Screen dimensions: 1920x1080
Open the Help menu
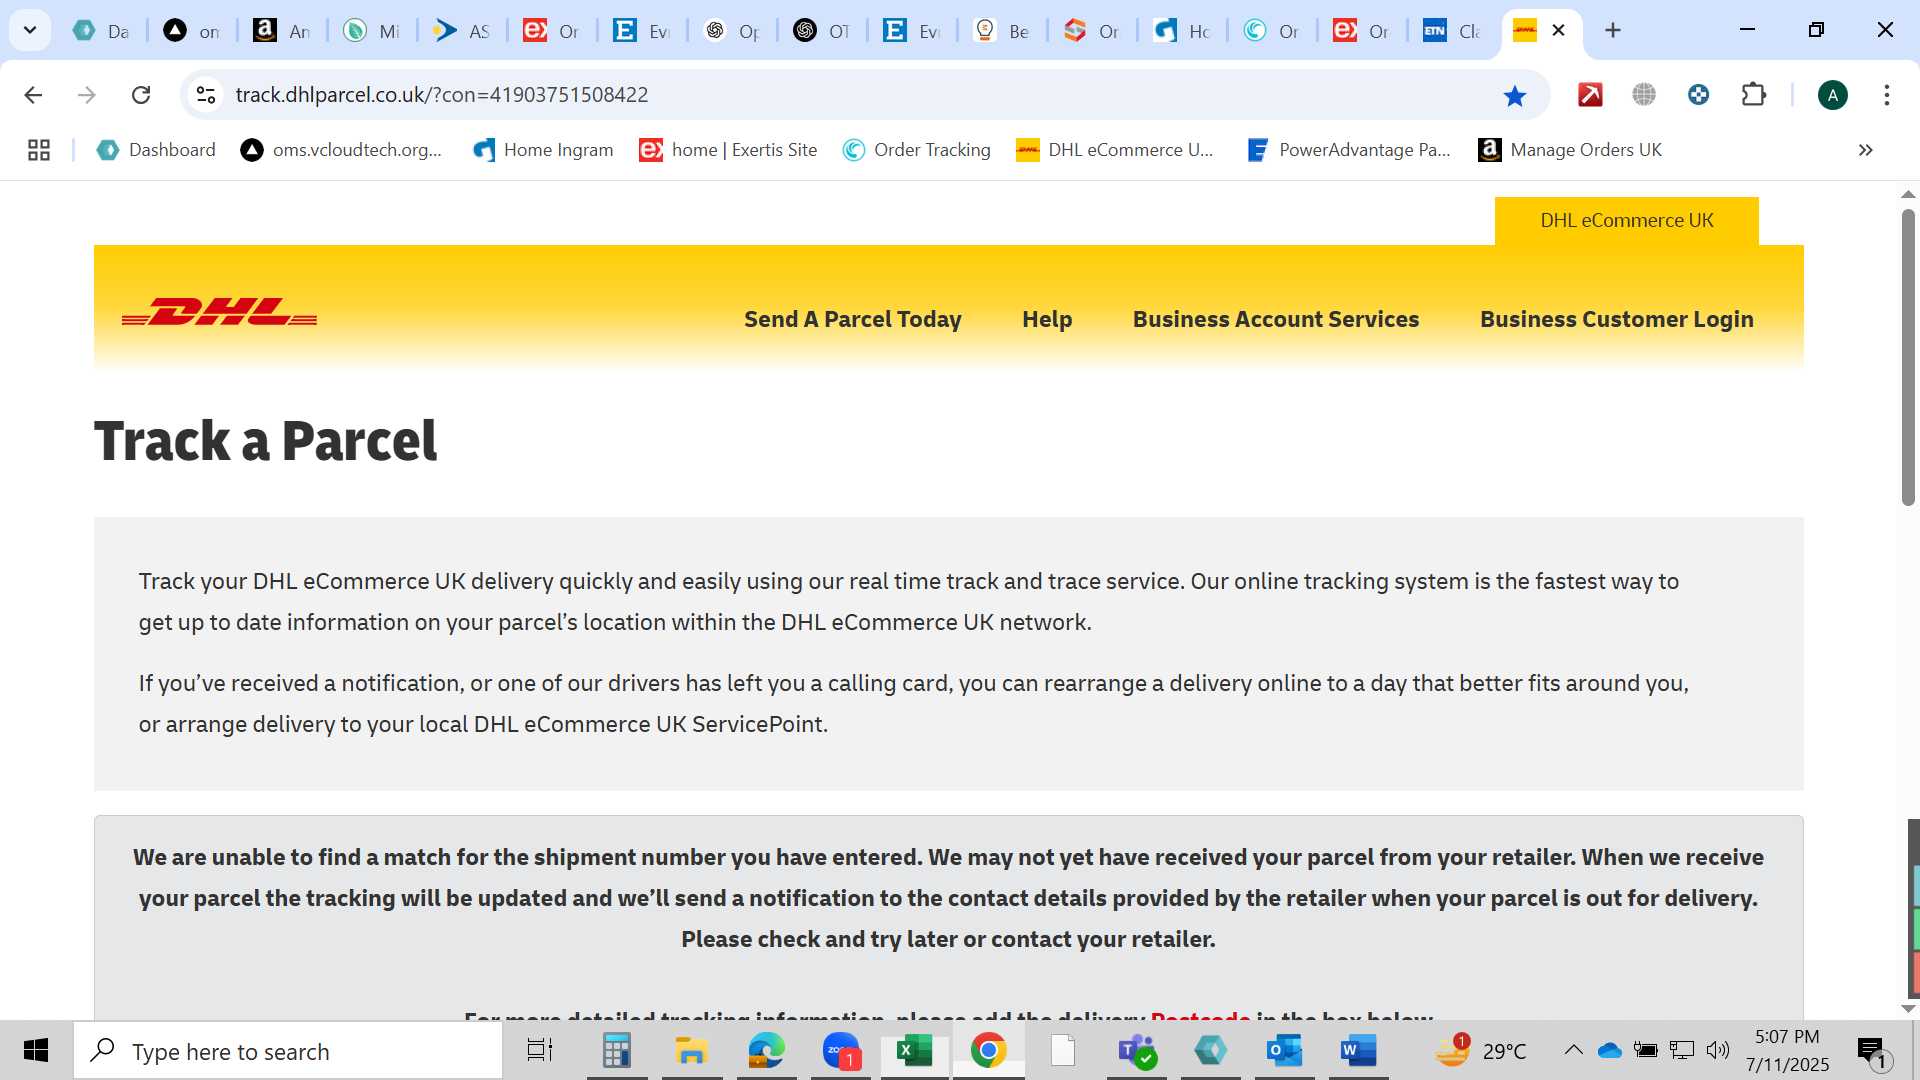tap(1047, 319)
